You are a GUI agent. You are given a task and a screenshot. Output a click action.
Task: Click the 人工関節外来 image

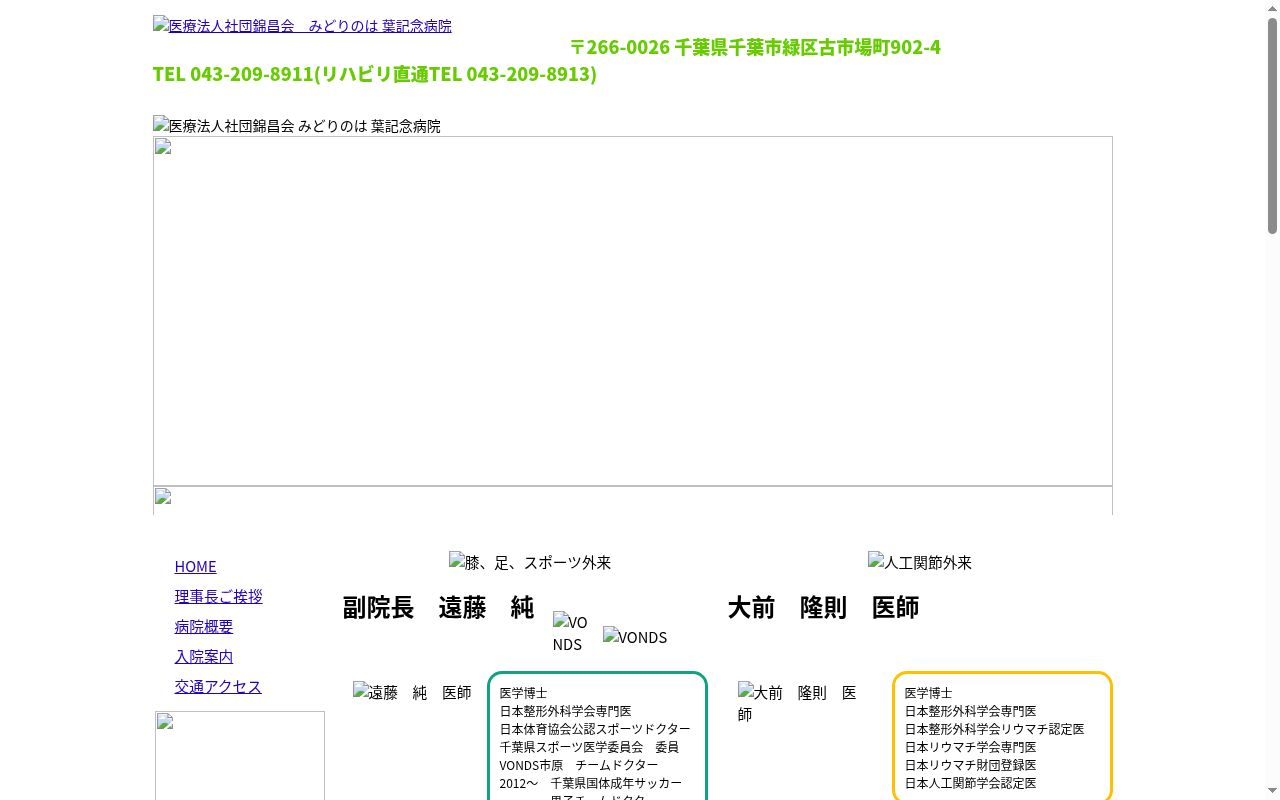pos(920,562)
